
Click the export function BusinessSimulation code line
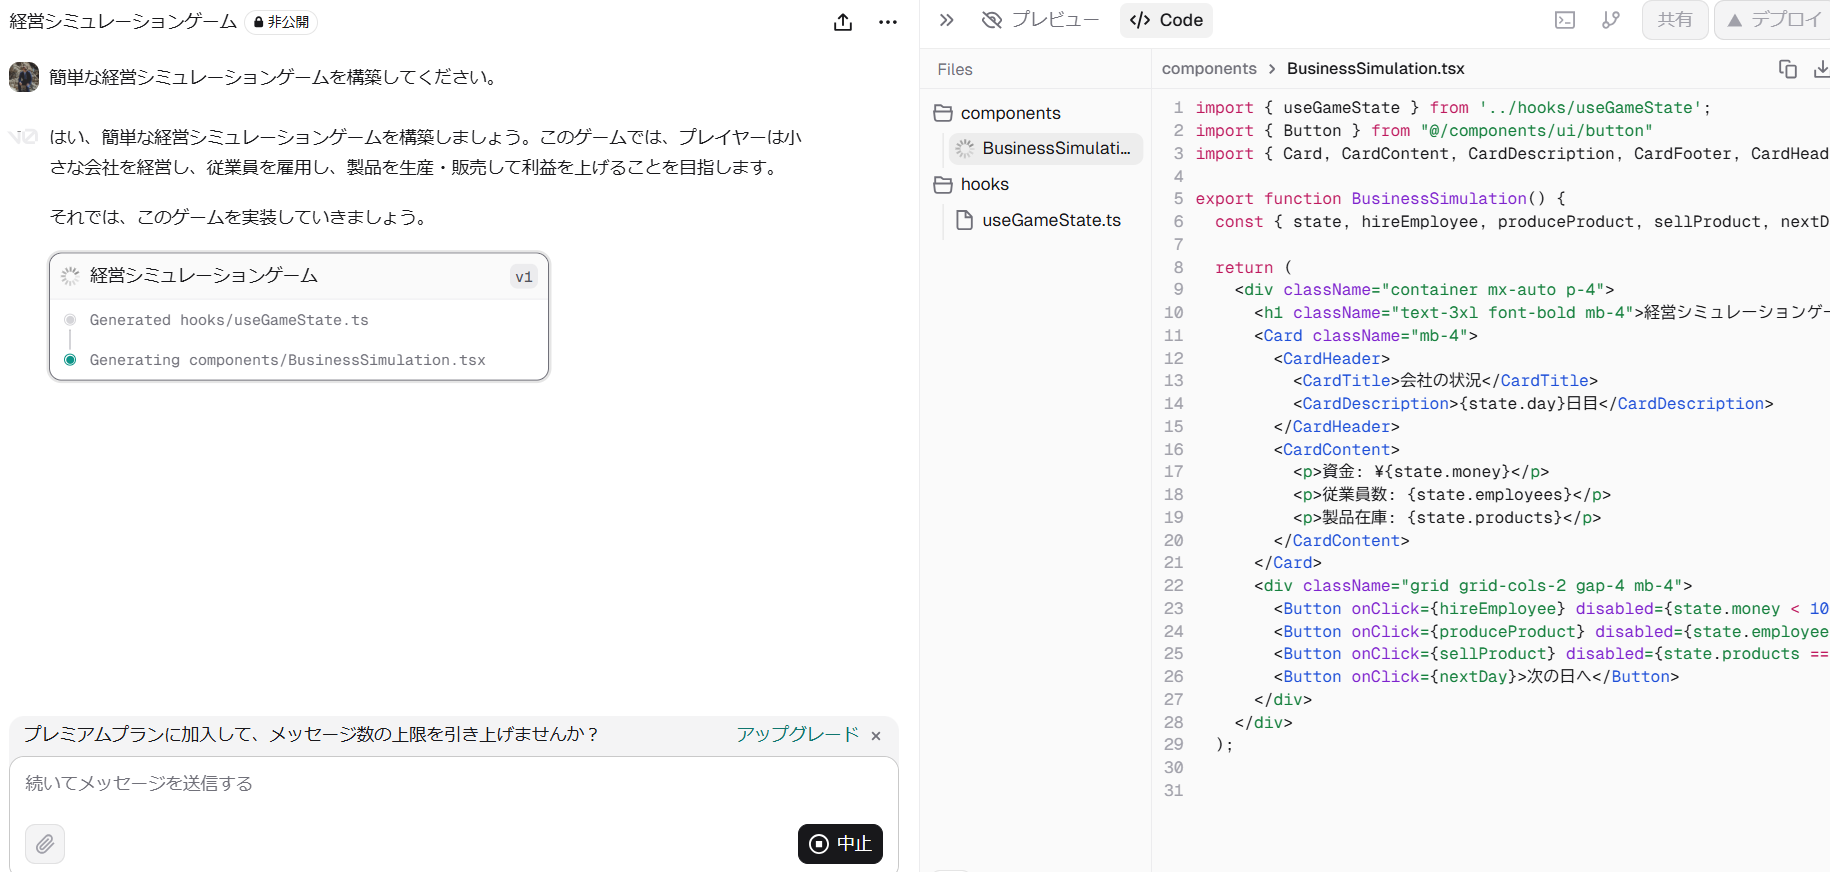coord(1381,199)
